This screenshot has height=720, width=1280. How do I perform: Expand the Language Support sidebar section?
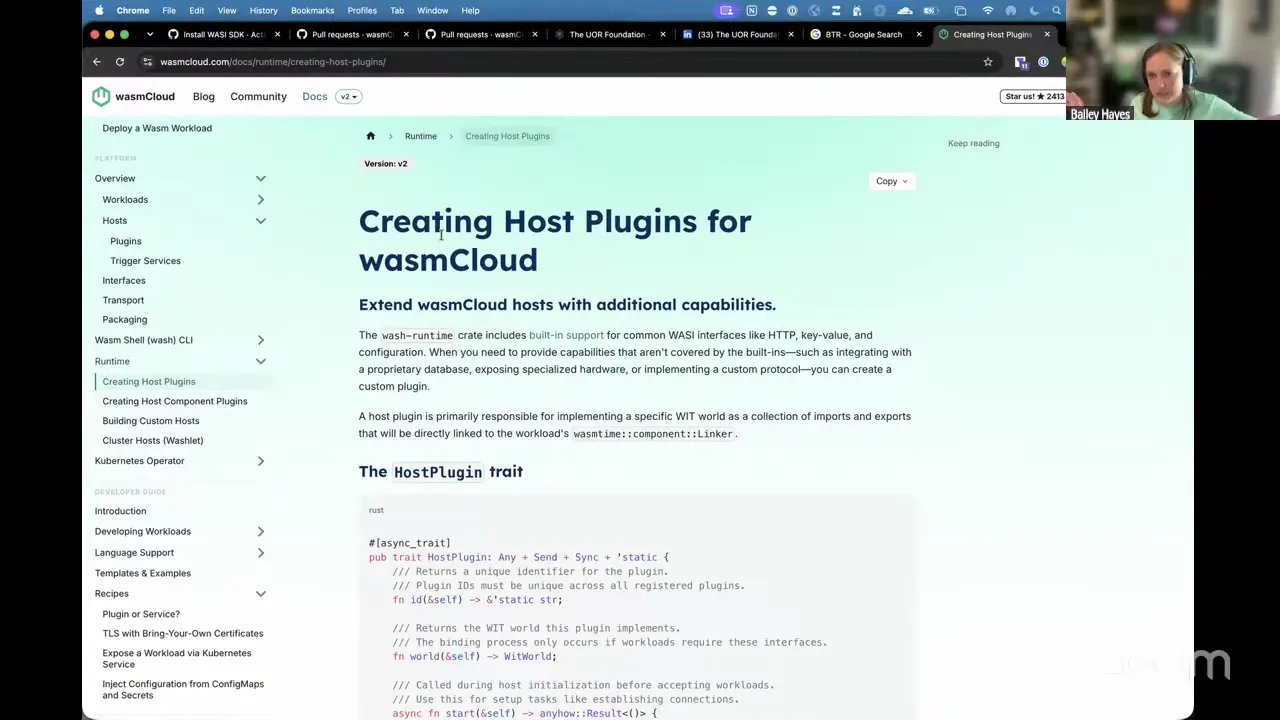pyautogui.click(x=260, y=553)
